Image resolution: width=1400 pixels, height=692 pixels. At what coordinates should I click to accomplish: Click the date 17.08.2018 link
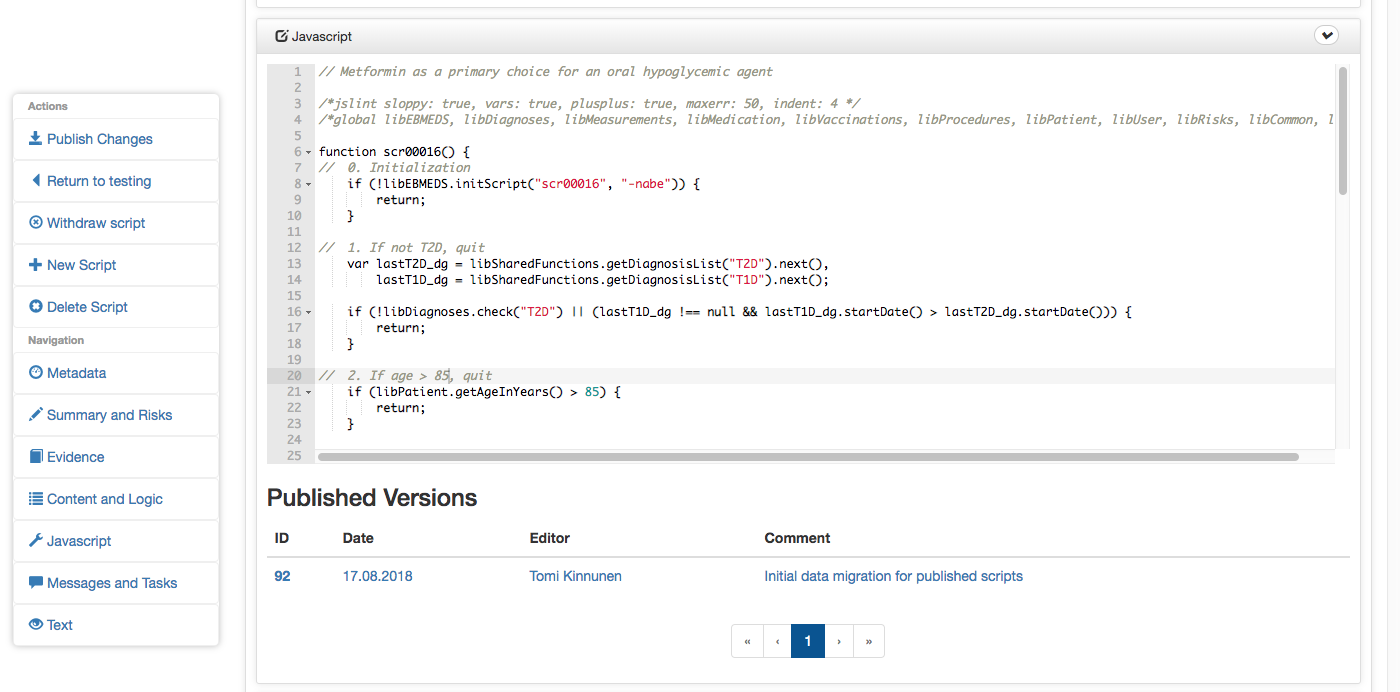click(377, 576)
